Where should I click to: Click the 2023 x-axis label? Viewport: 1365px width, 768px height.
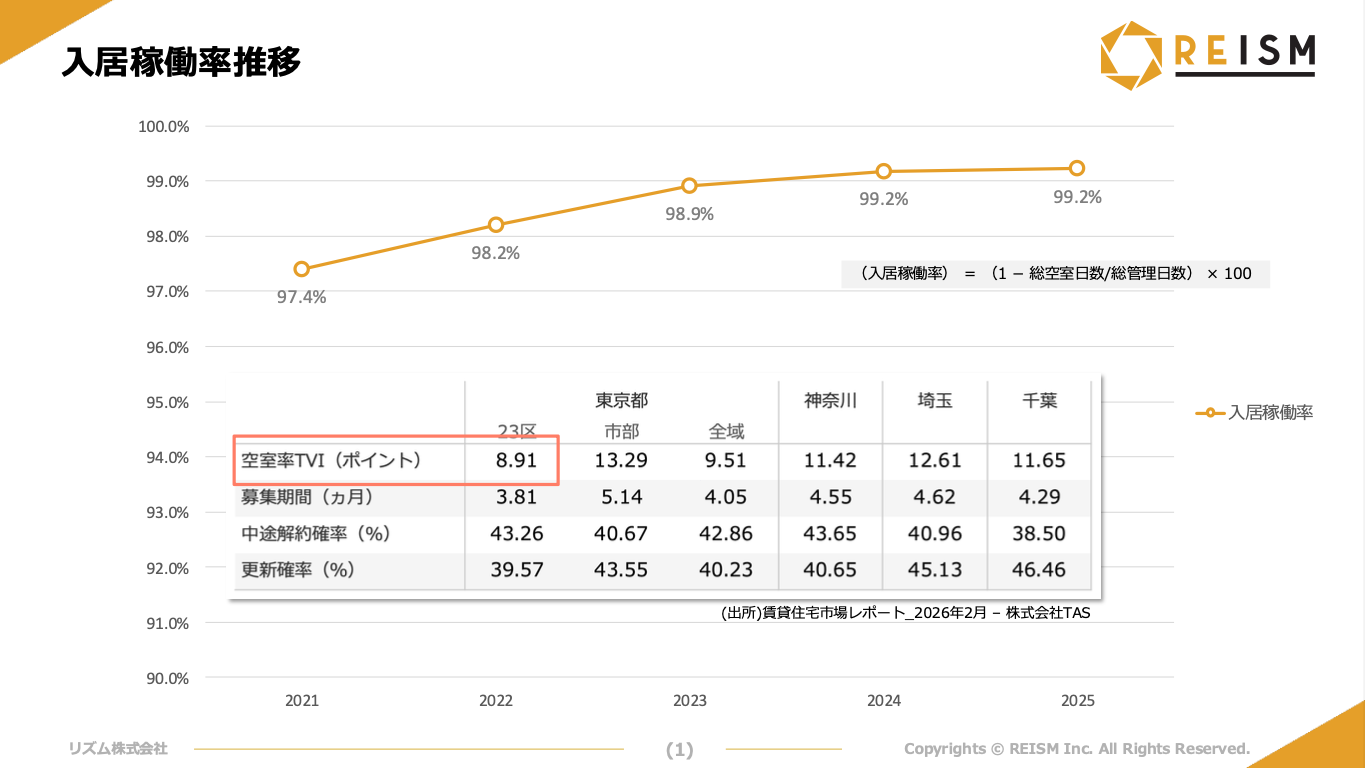[x=690, y=701]
